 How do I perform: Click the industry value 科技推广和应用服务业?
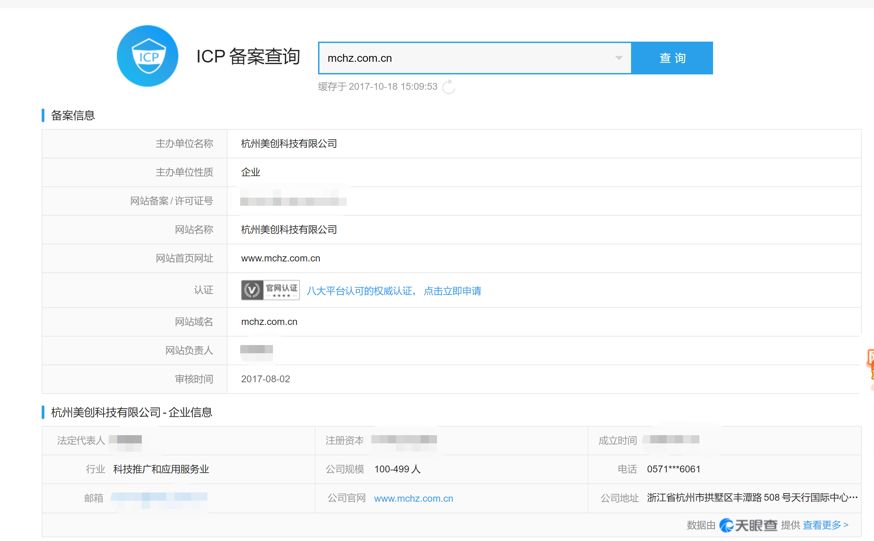click(x=161, y=469)
